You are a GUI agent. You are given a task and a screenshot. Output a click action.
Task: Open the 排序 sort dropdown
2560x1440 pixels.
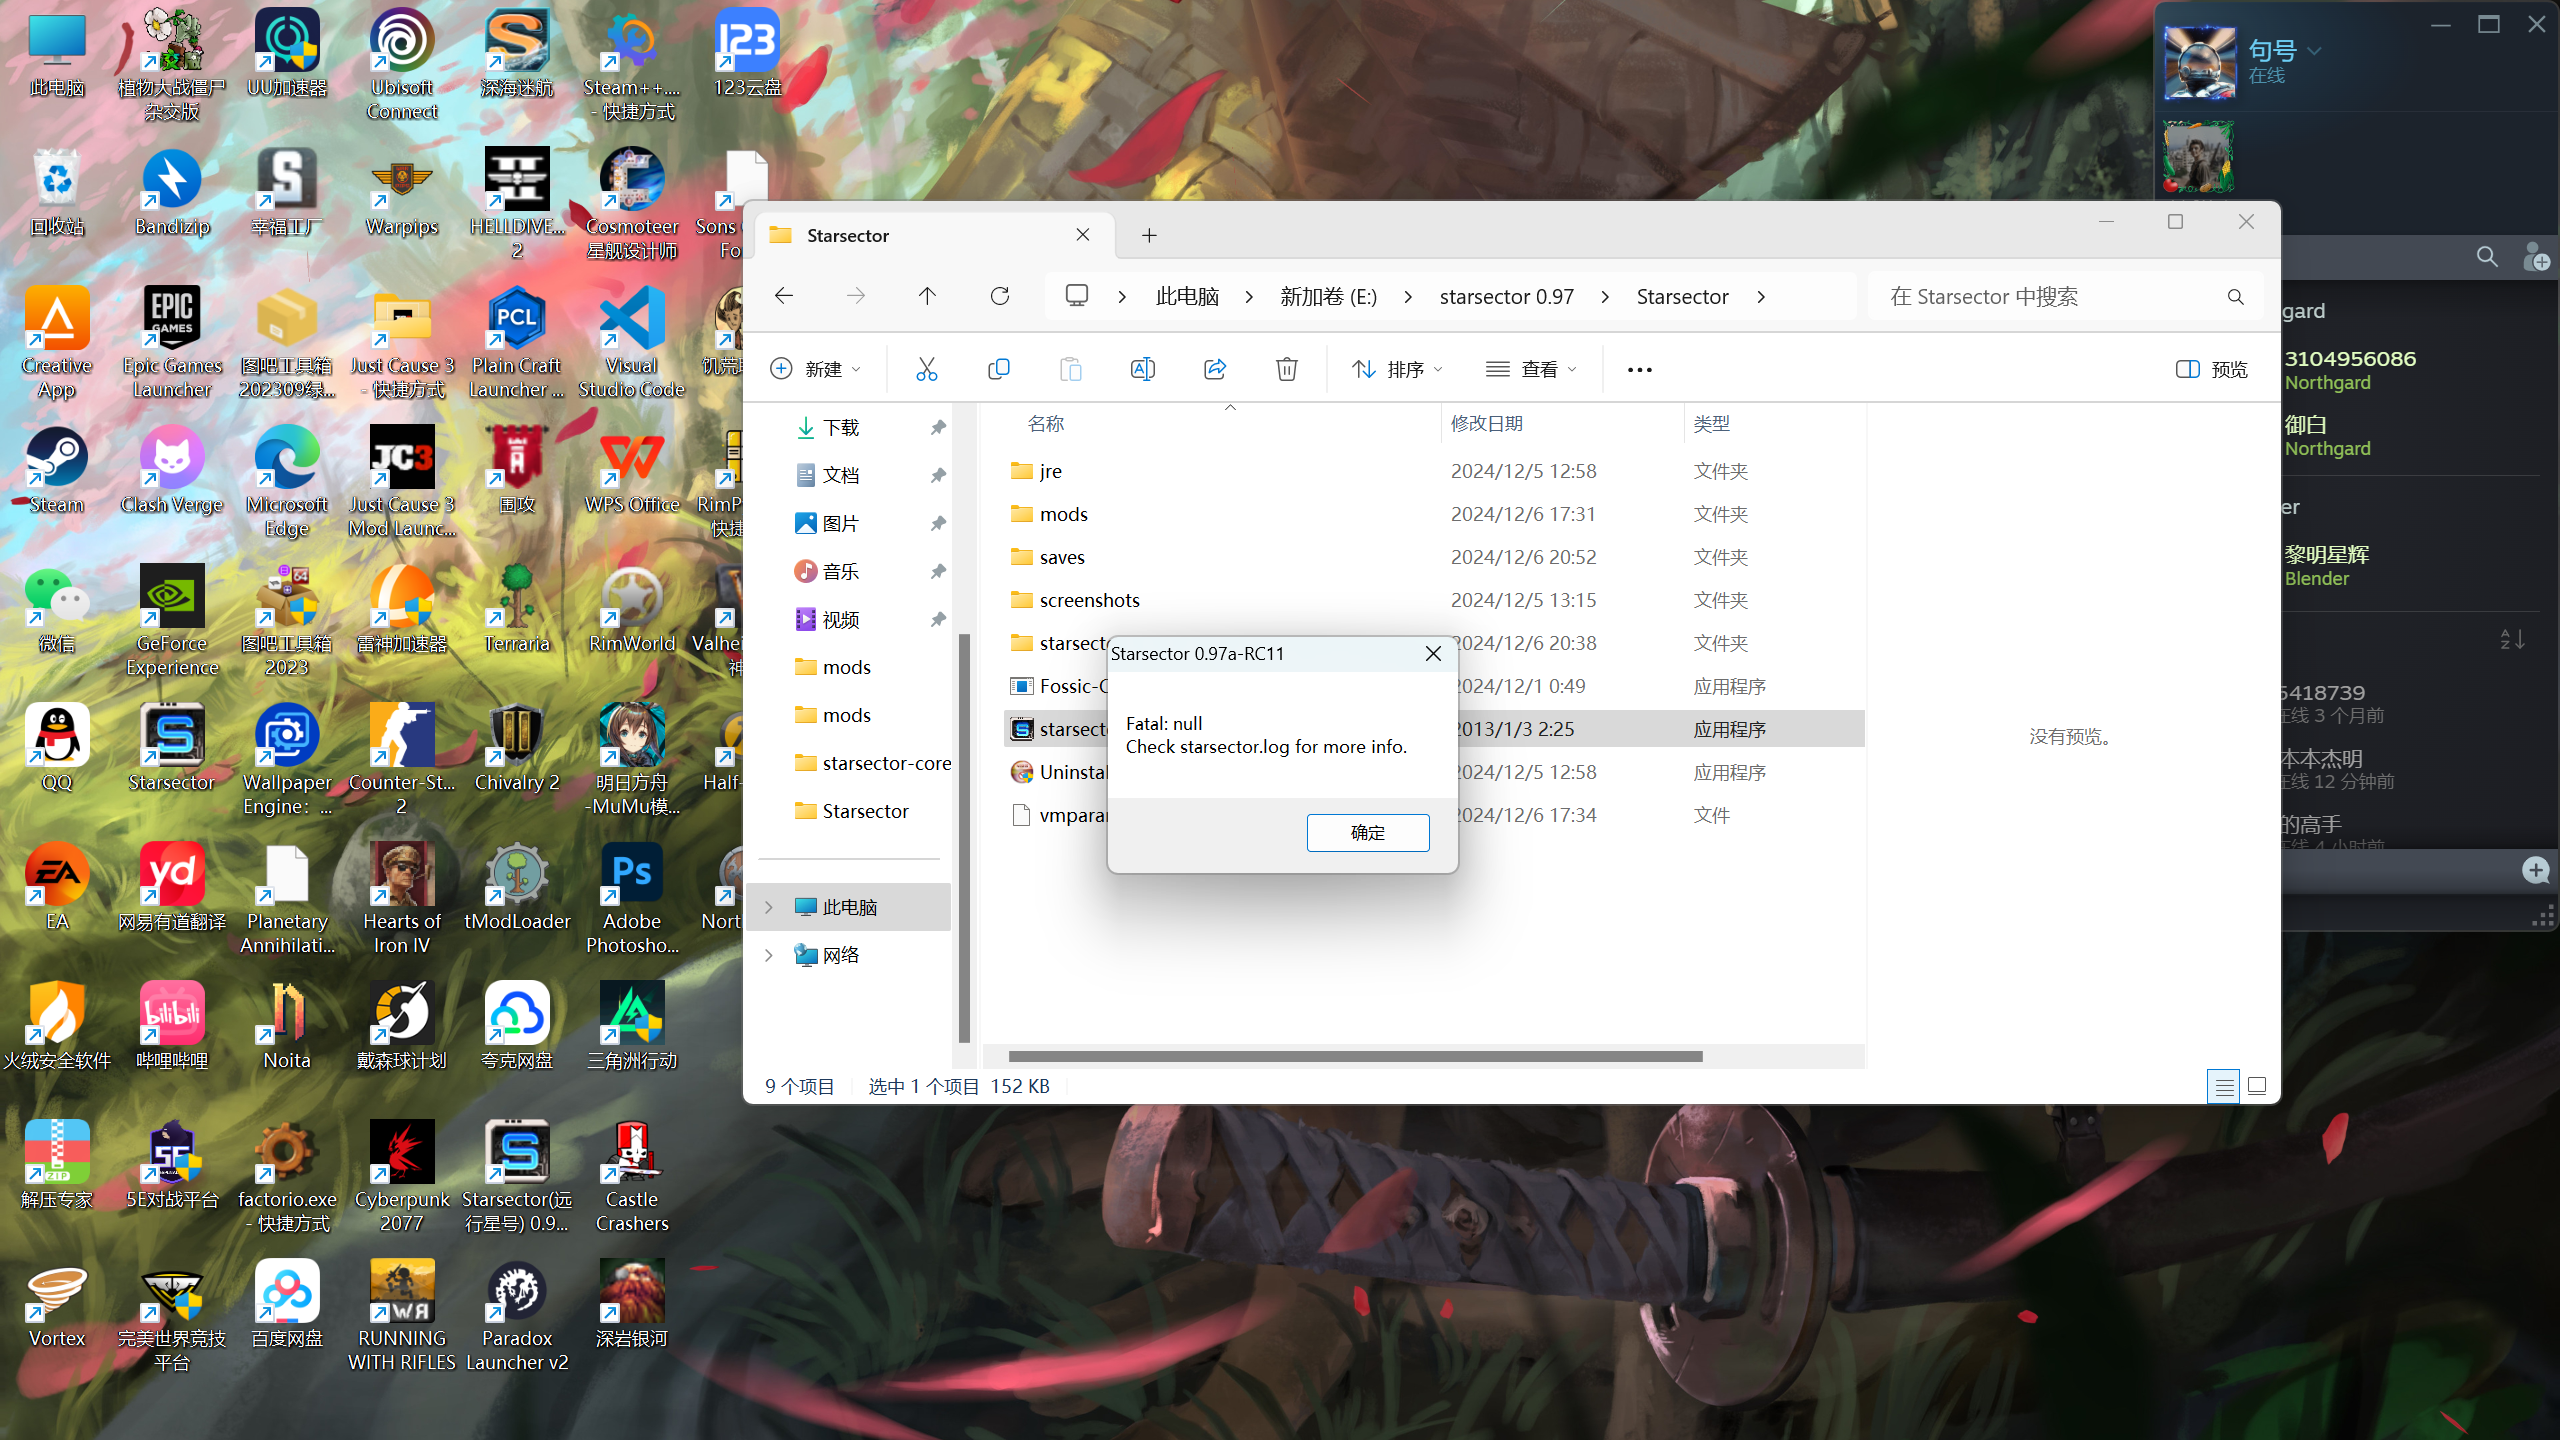tap(1396, 369)
